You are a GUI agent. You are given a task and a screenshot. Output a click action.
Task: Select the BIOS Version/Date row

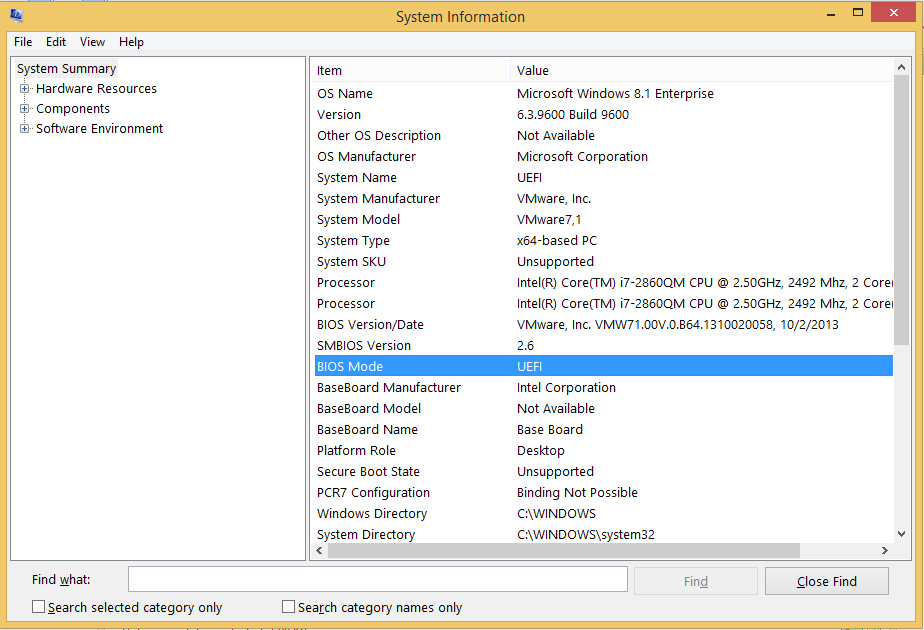pos(604,325)
